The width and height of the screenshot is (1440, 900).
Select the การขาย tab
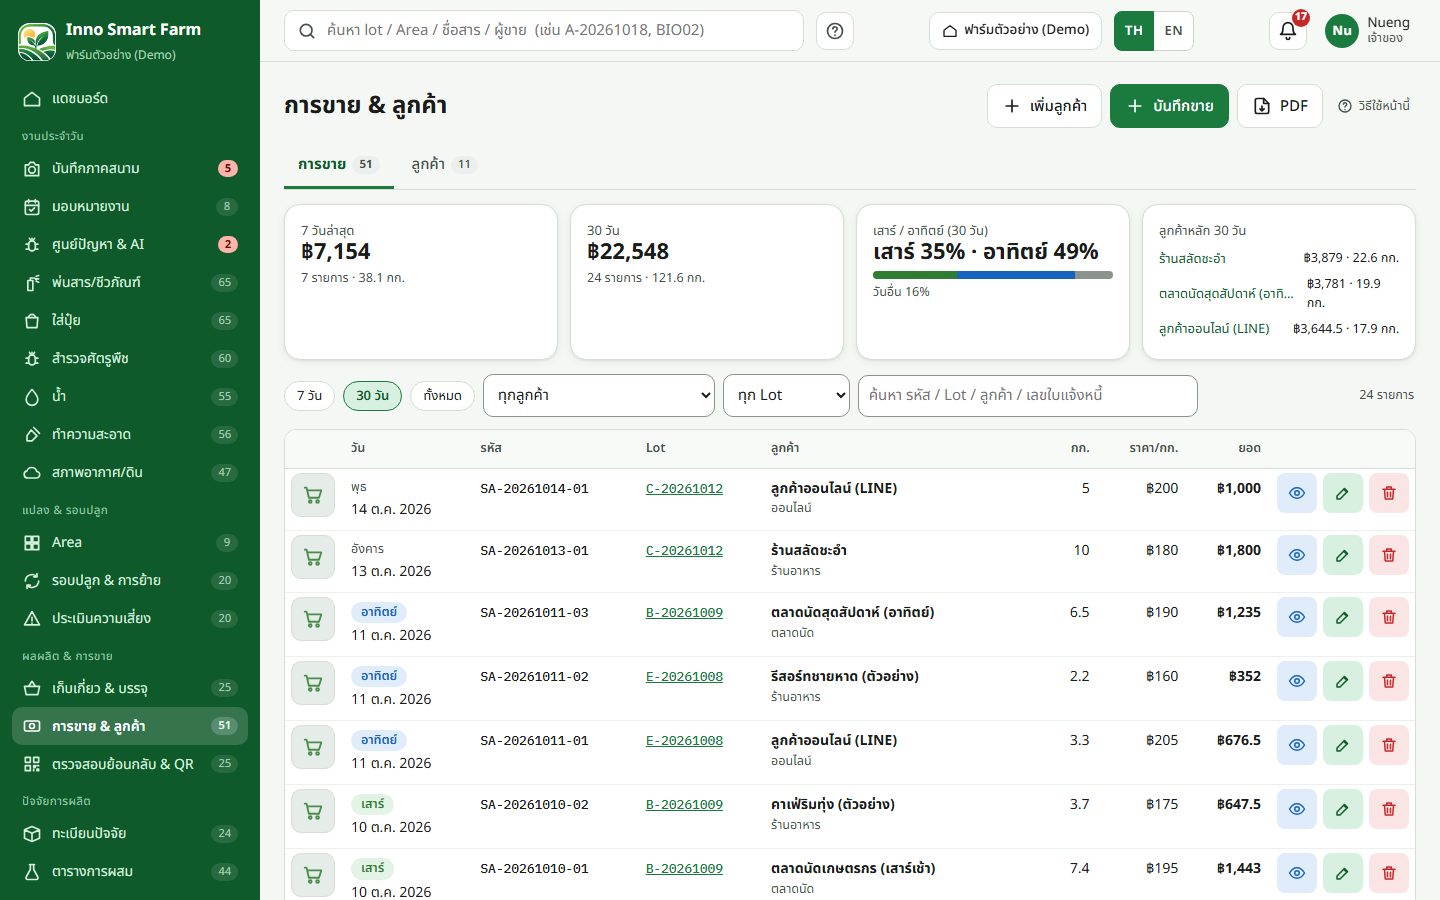point(338,164)
